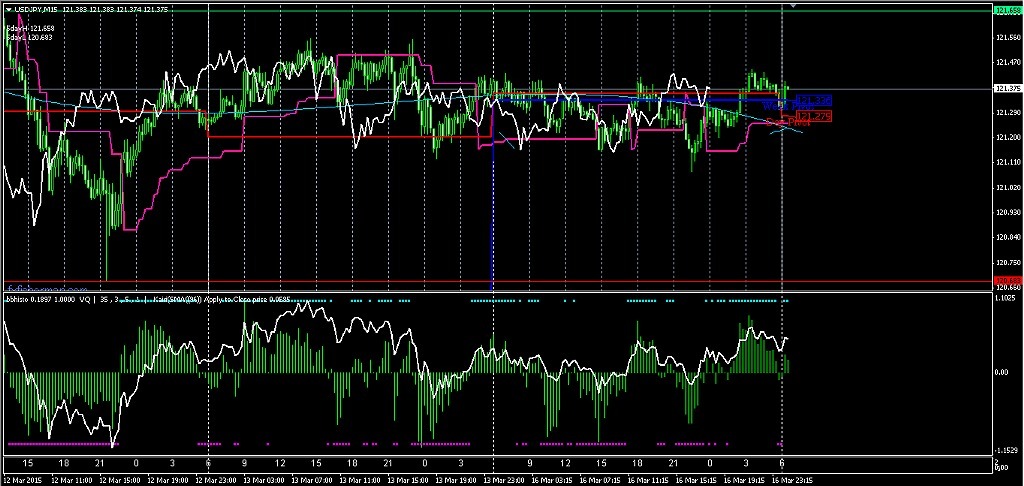The image size is (1024, 486).
Task: Click the 0.00 level on indicator scale
Action: coord(1004,372)
